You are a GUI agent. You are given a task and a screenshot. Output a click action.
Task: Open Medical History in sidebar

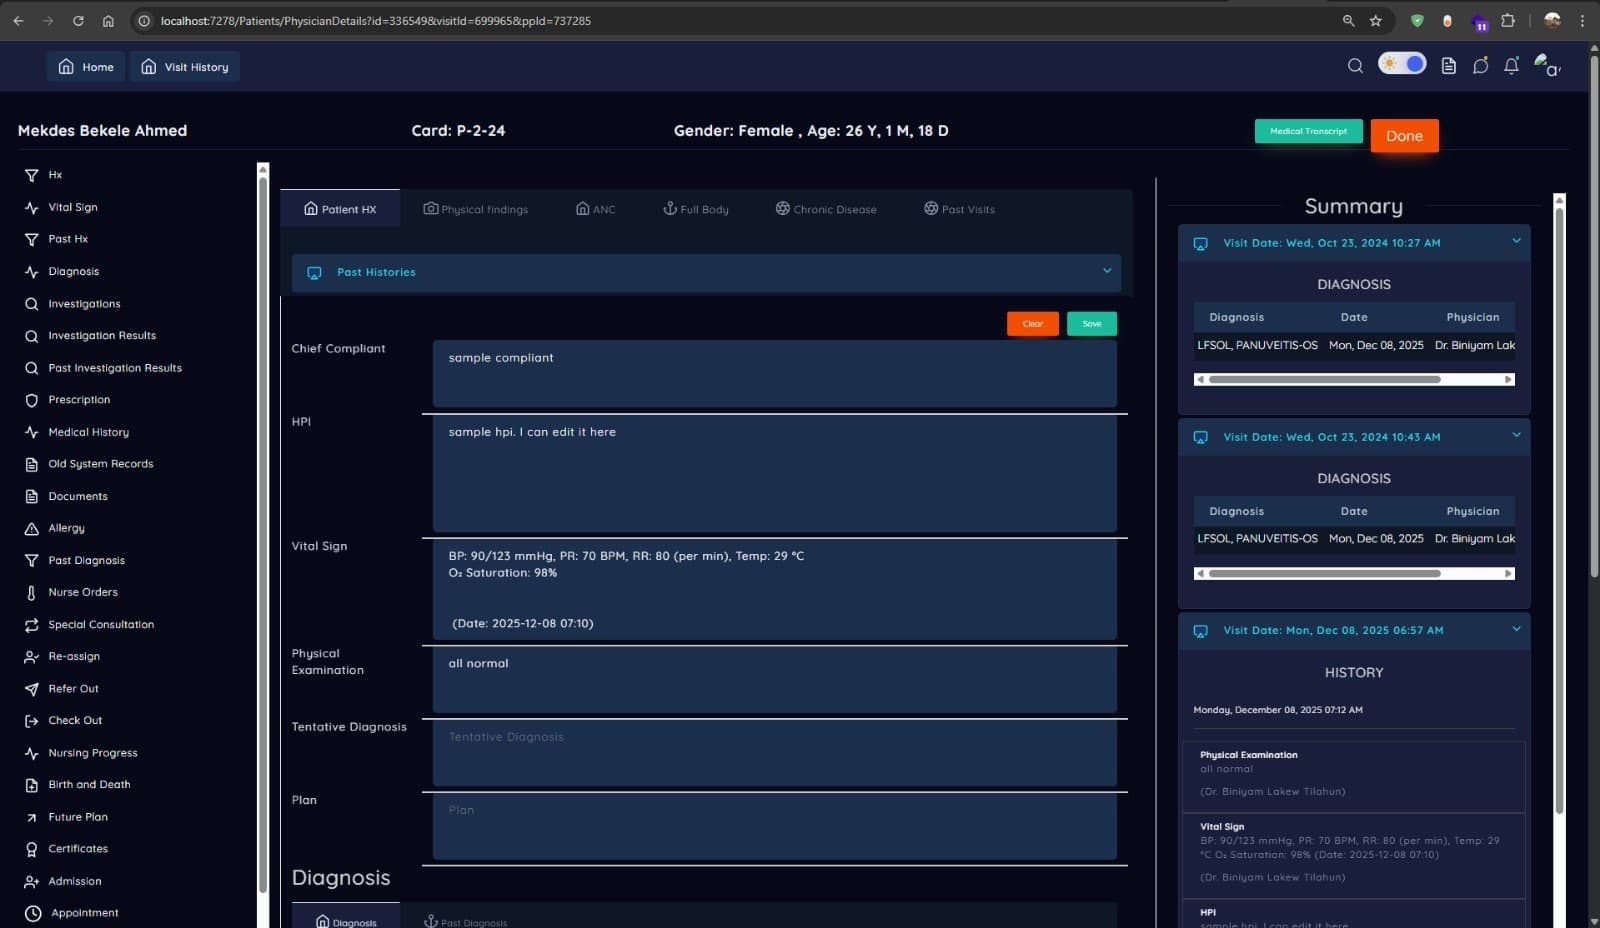(77, 432)
